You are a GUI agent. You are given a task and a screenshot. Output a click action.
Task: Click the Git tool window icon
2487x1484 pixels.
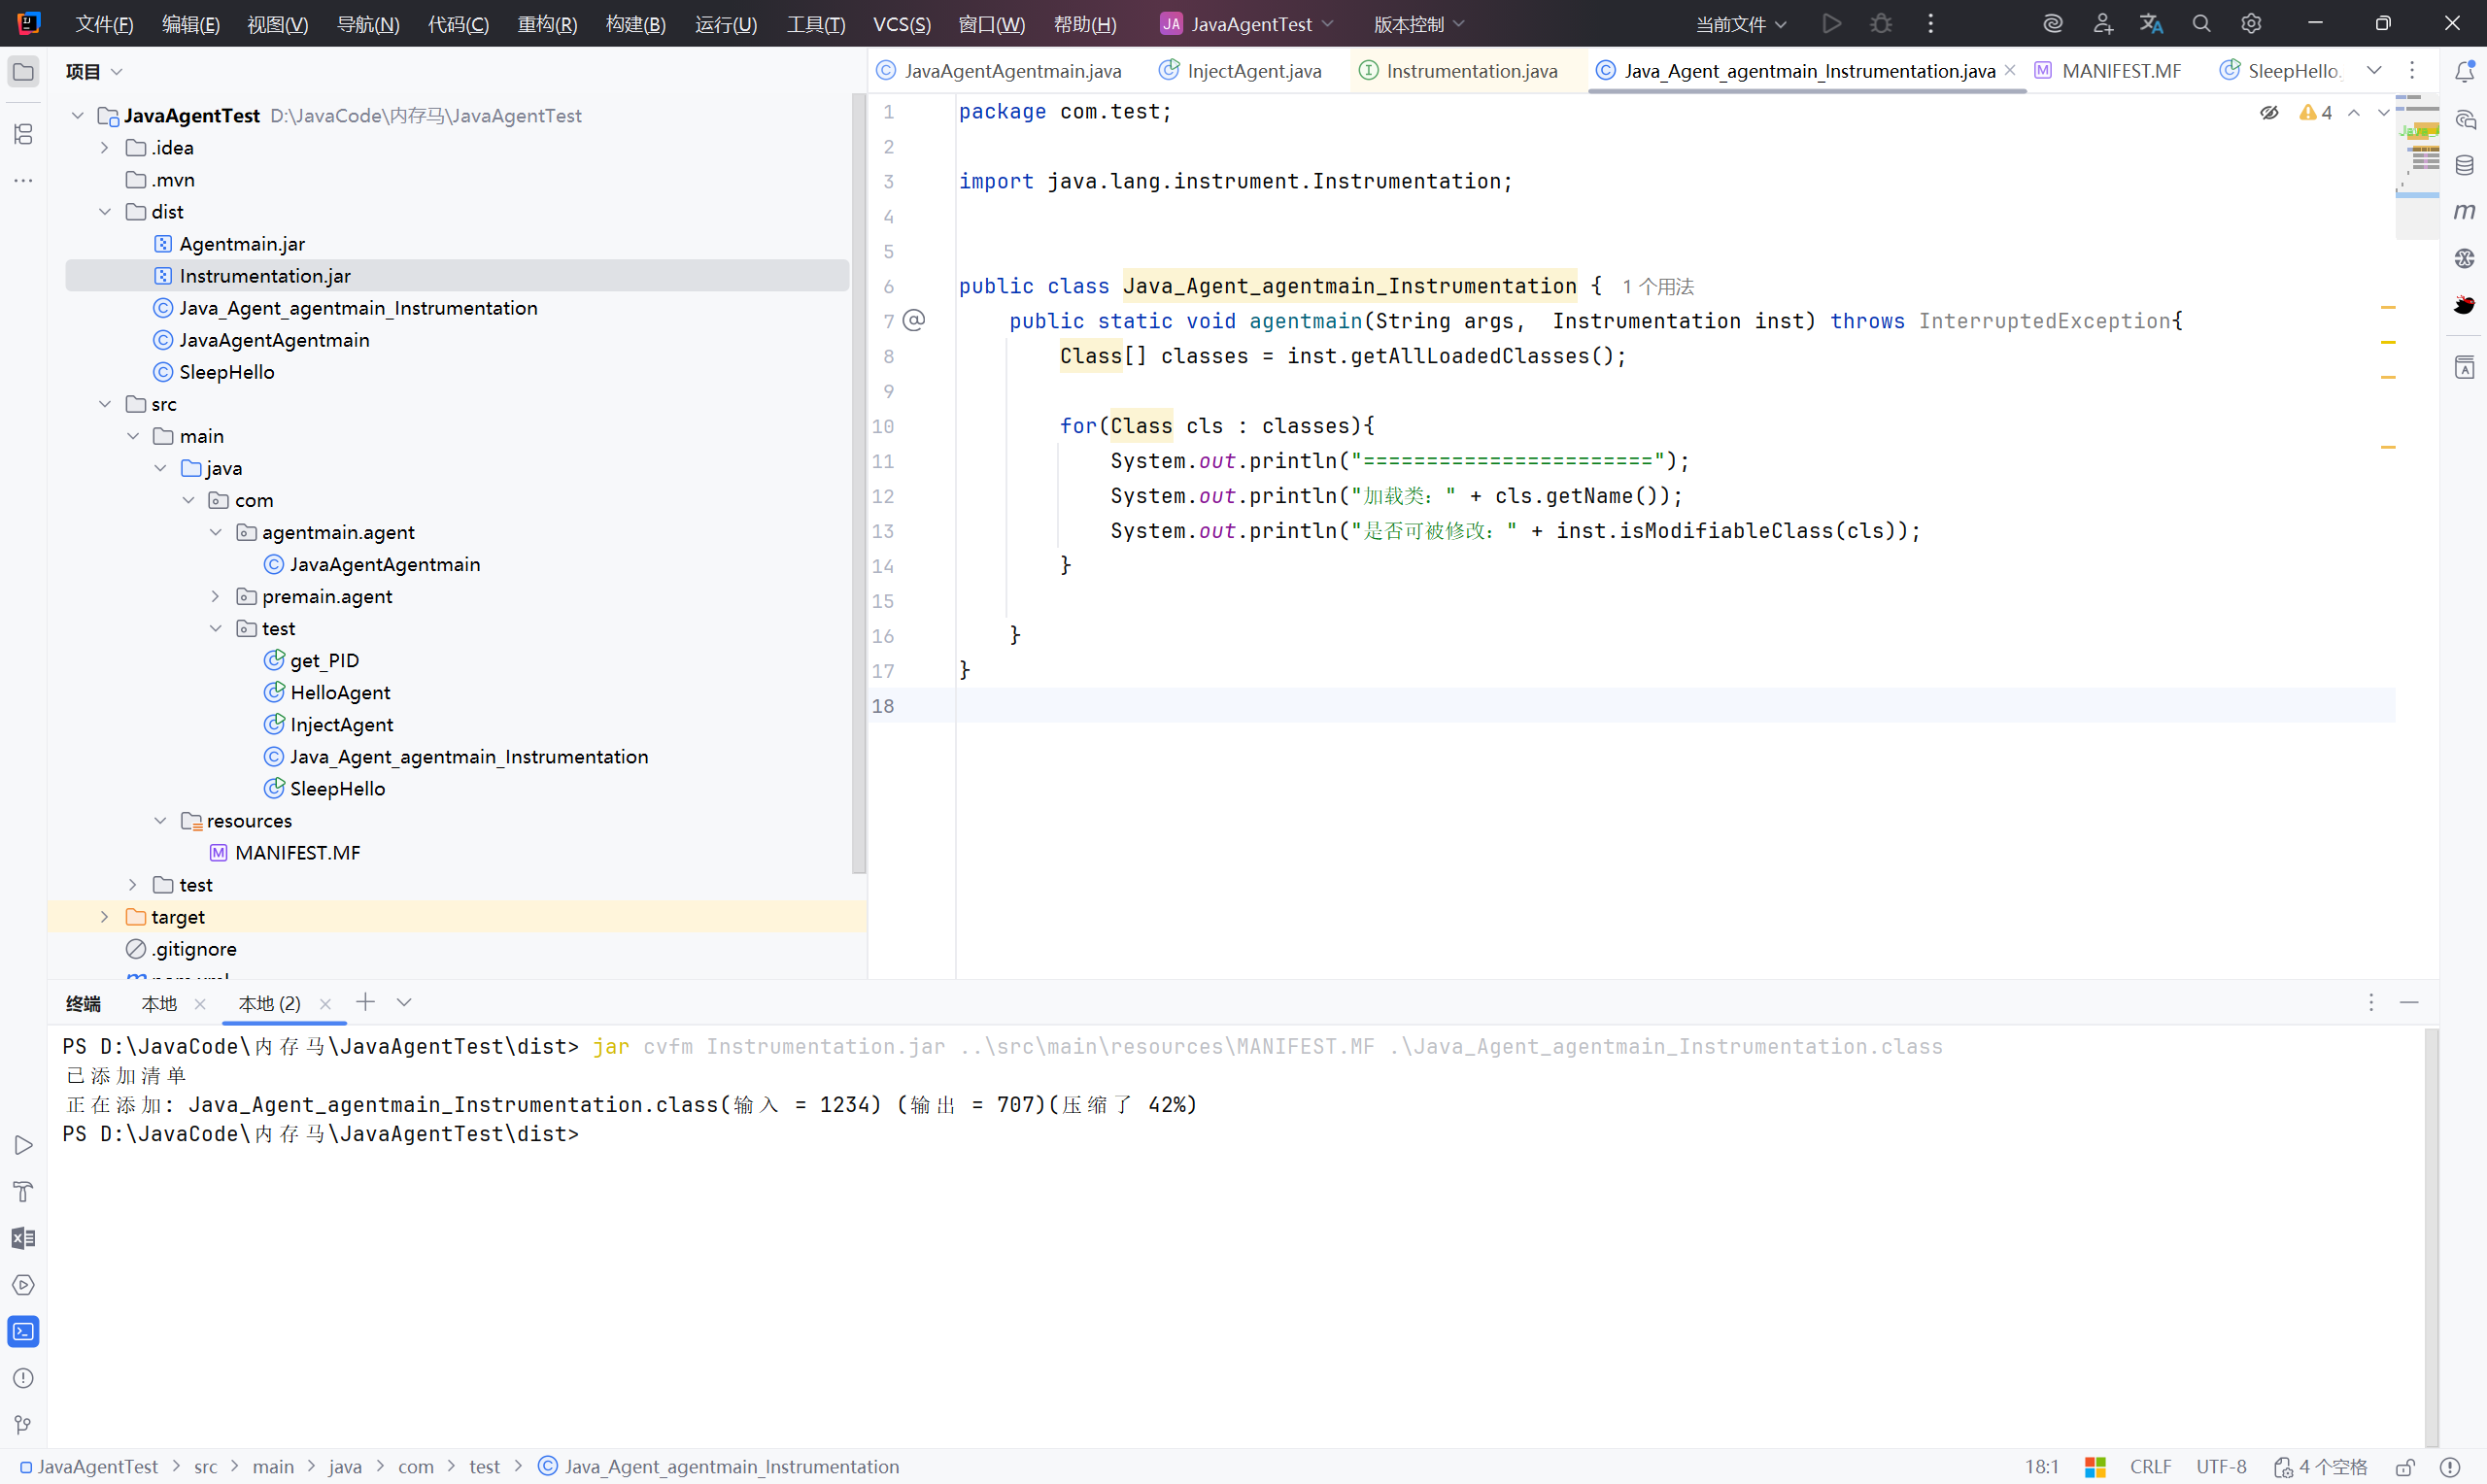[x=23, y=1425]
